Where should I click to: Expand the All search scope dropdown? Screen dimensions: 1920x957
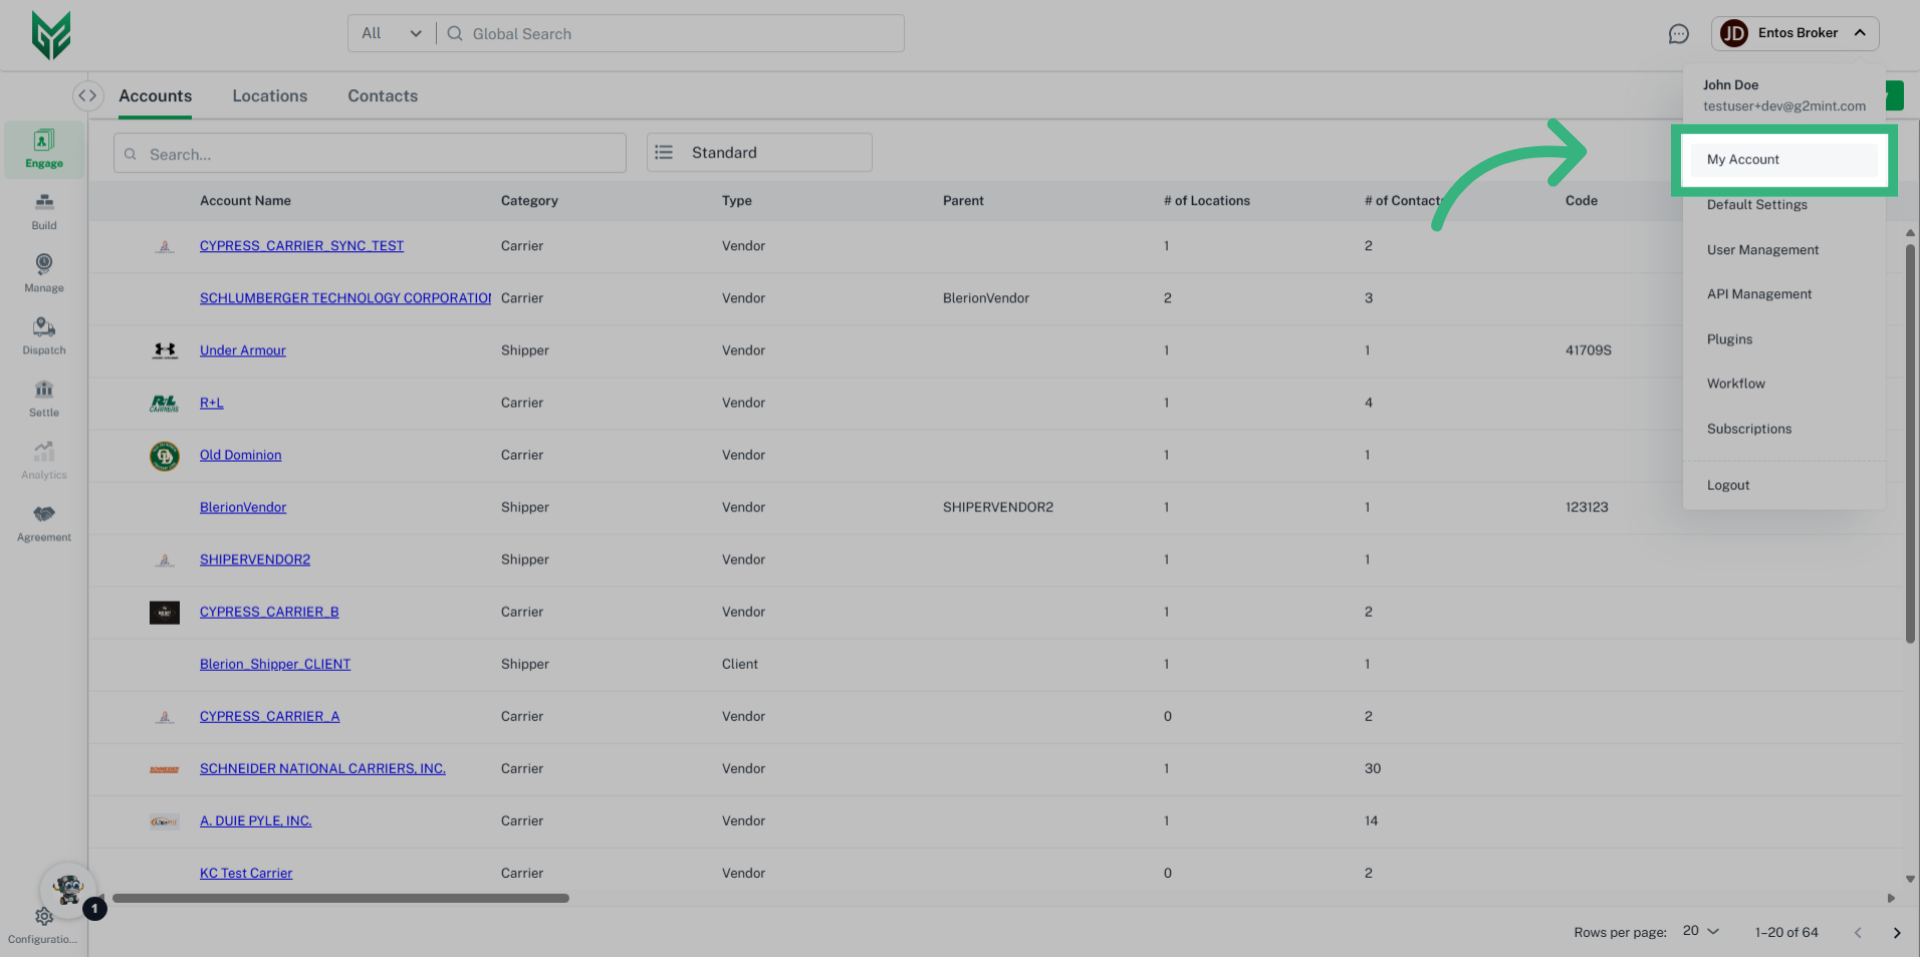click(x=392, y=34)
